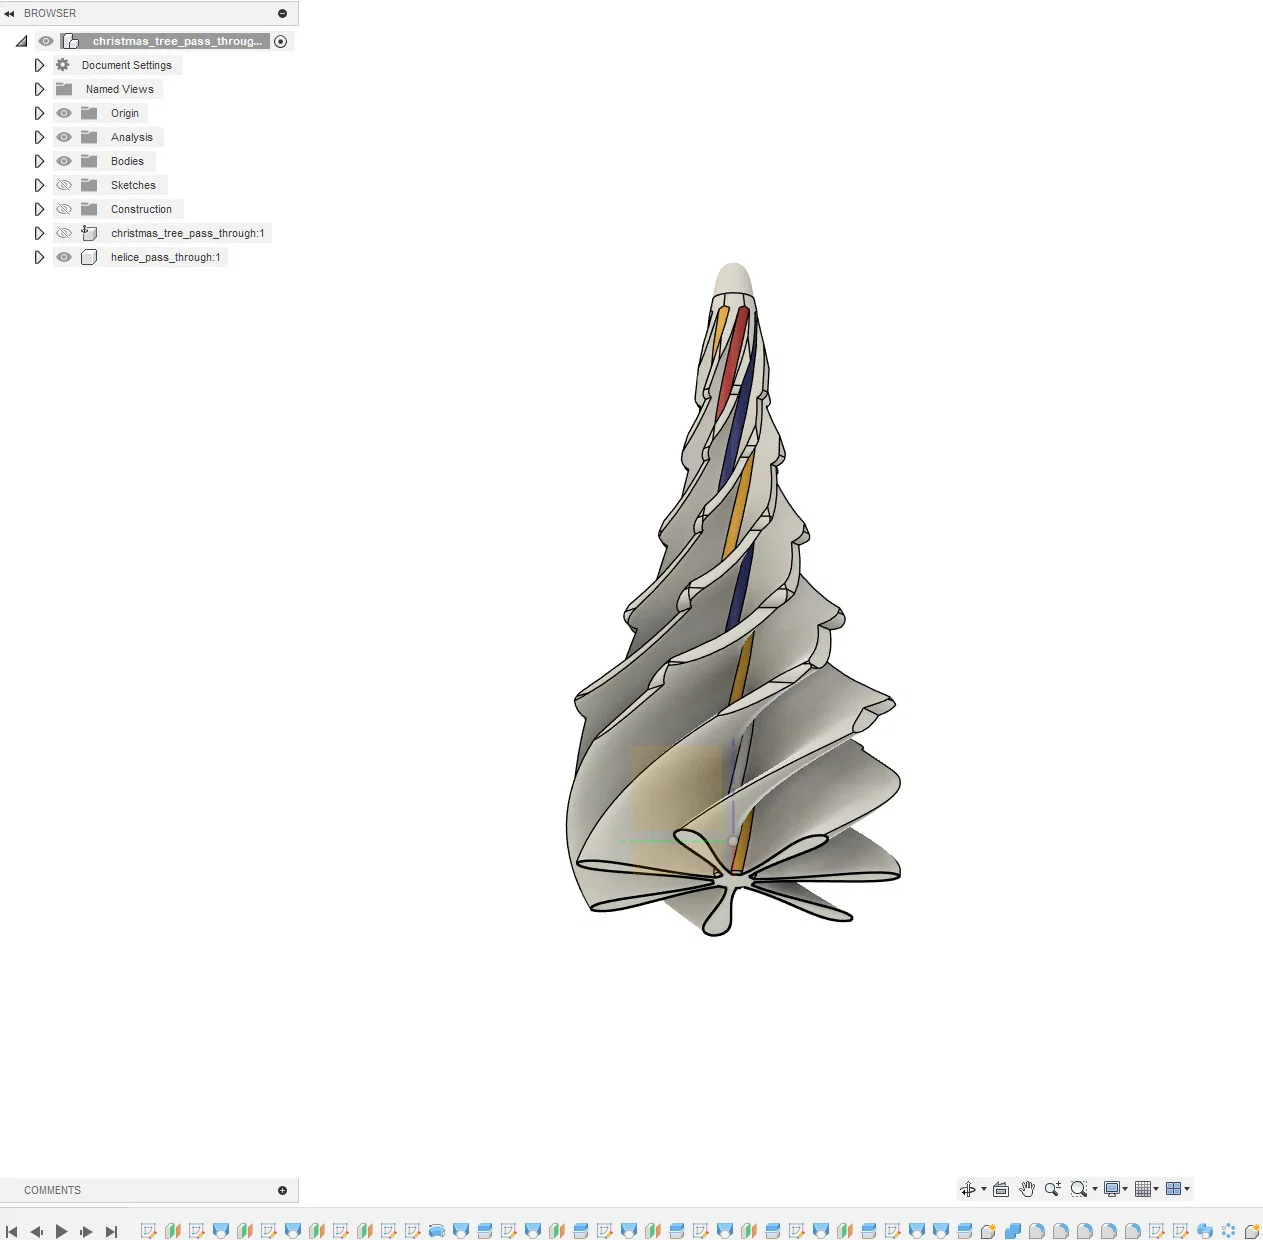Image resolution: width=1263 pixels, height=1240 pixels.
Task: Select first sketch feature in timeline
Action: click(x=149, y=1231)
